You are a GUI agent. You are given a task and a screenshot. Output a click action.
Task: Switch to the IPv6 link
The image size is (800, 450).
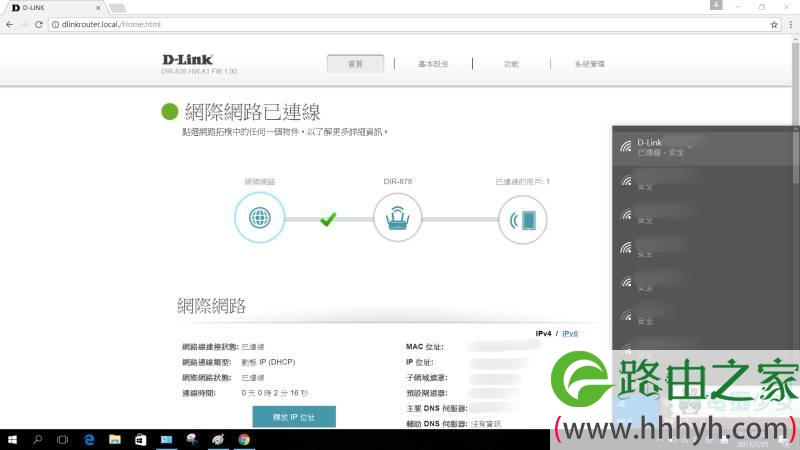tap(570, 333)
